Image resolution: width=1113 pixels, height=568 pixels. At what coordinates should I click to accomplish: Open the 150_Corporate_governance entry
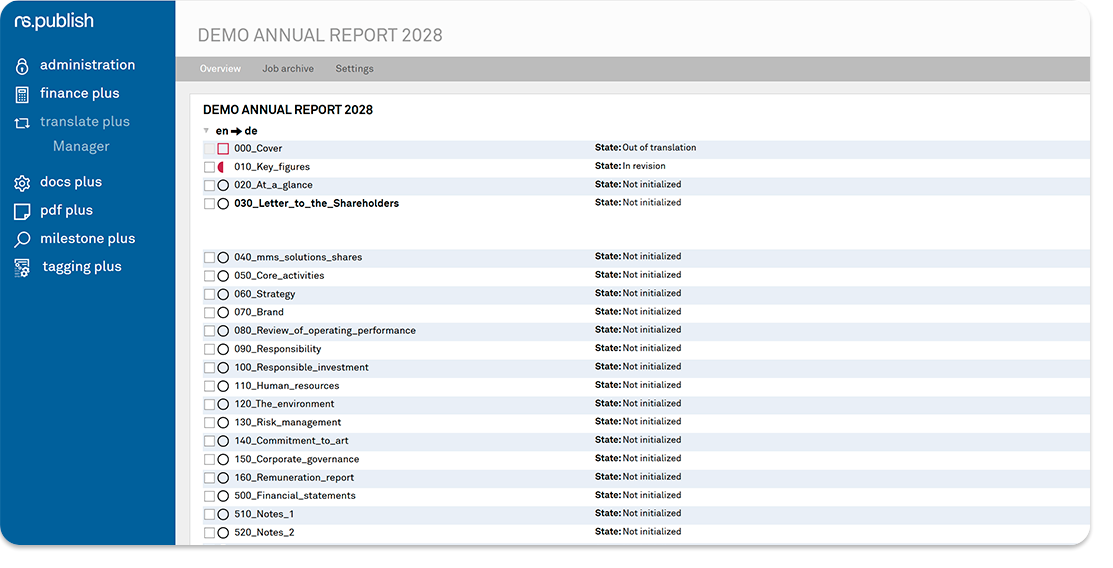pos(296,460)
